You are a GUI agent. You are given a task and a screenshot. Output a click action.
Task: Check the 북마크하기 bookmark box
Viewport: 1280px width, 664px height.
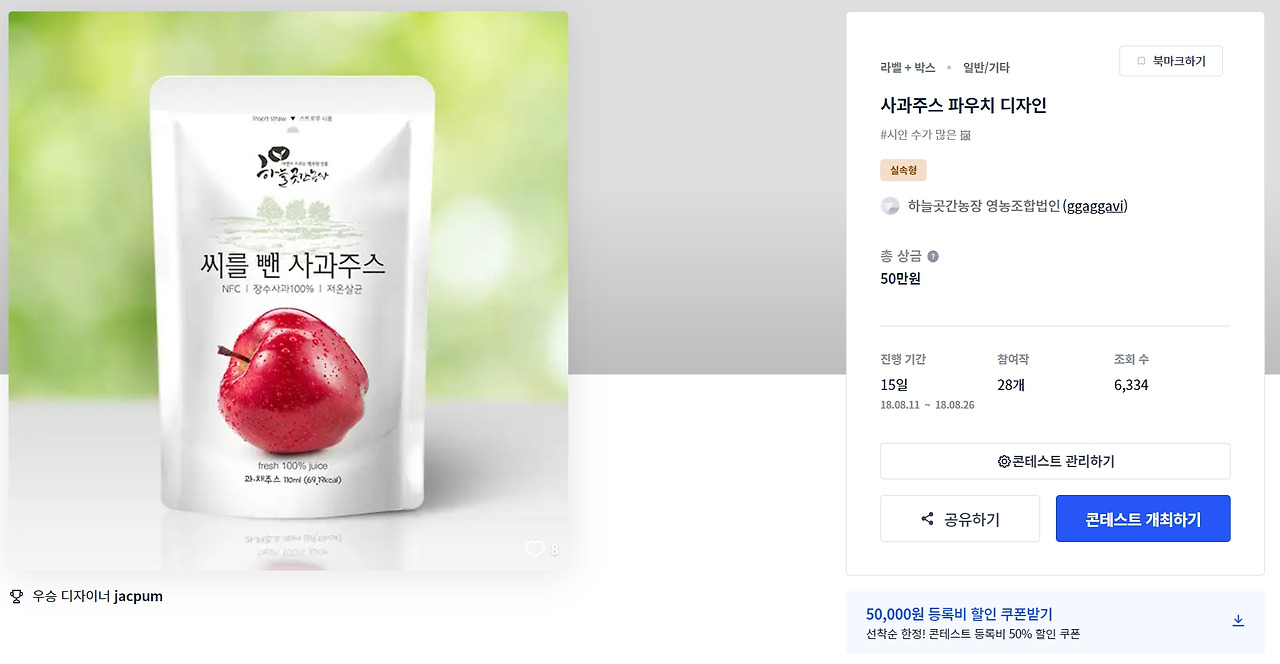[x=1141, y=61]
